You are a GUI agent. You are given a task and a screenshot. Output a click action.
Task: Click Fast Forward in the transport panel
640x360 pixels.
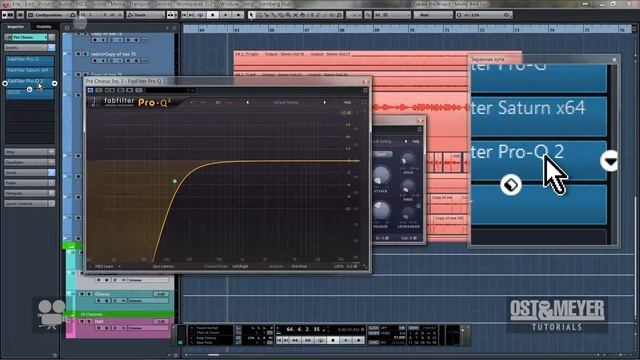pyautogui.click(x=308, y=340)
